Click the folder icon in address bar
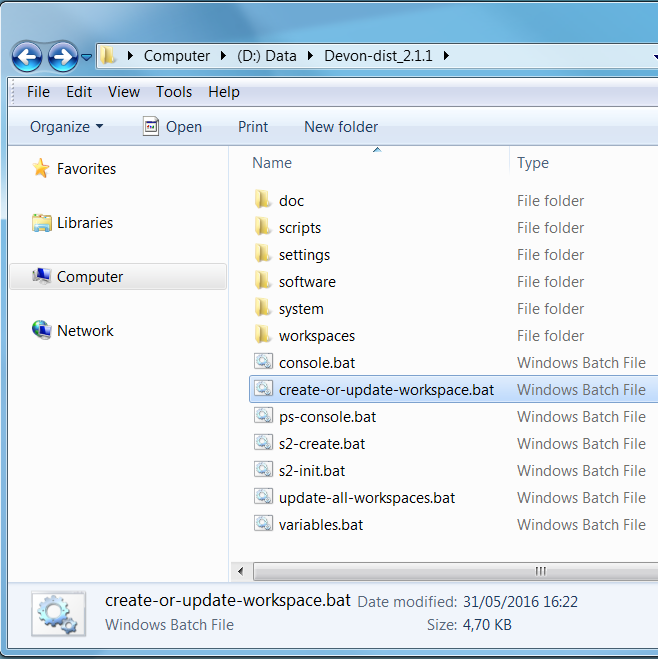The image size is (658, 659). pyautogui.click(x=108, y=56)
